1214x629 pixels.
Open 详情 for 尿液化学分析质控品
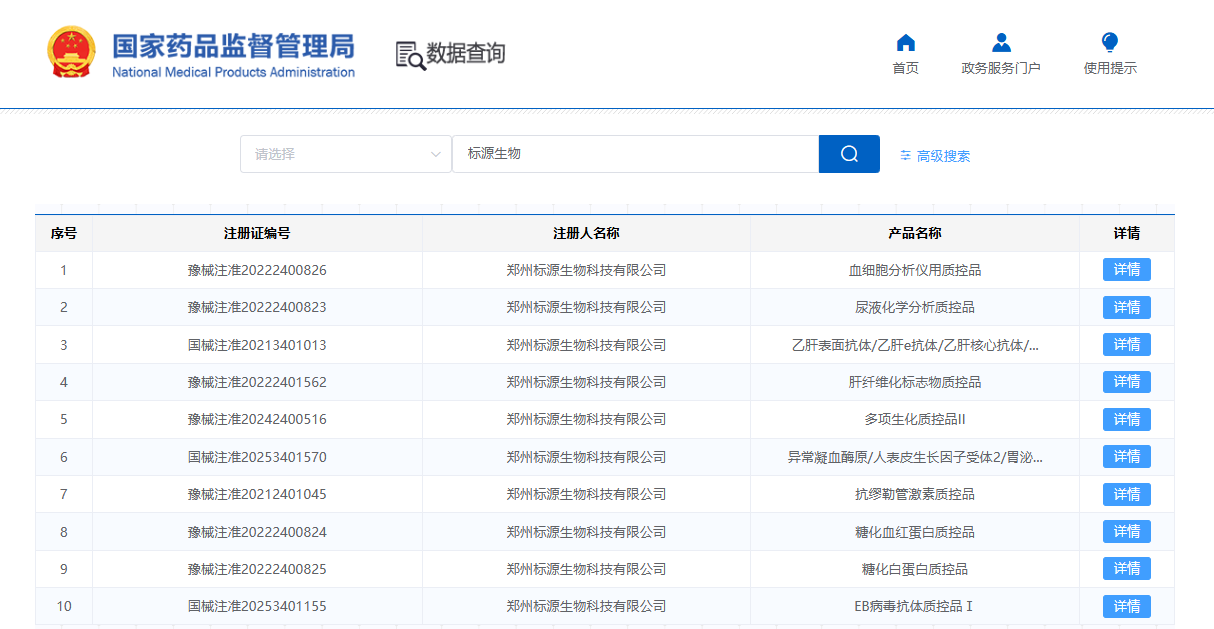click(1126, 307)
